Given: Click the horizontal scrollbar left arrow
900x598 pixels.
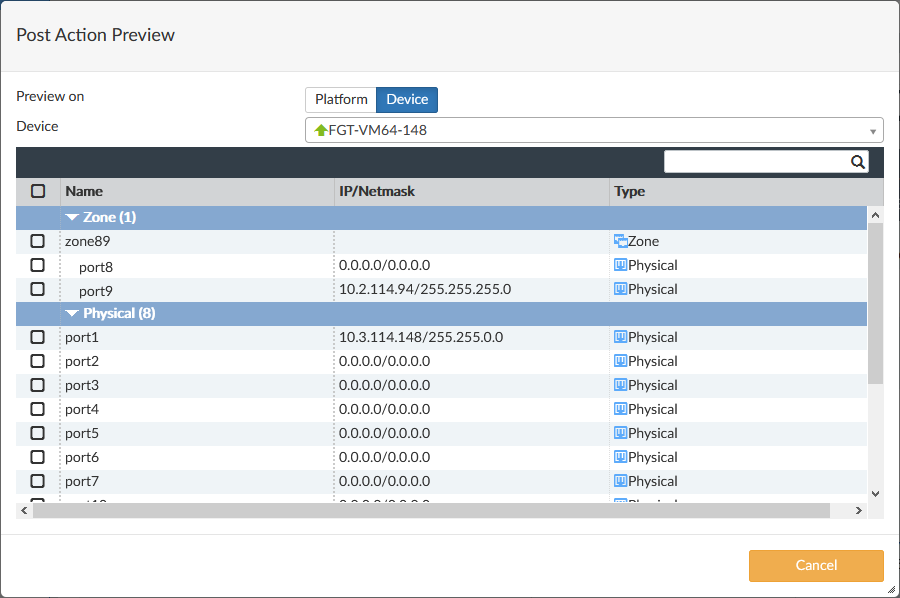Looking at the screenshot, I should [x=24, y=510].
